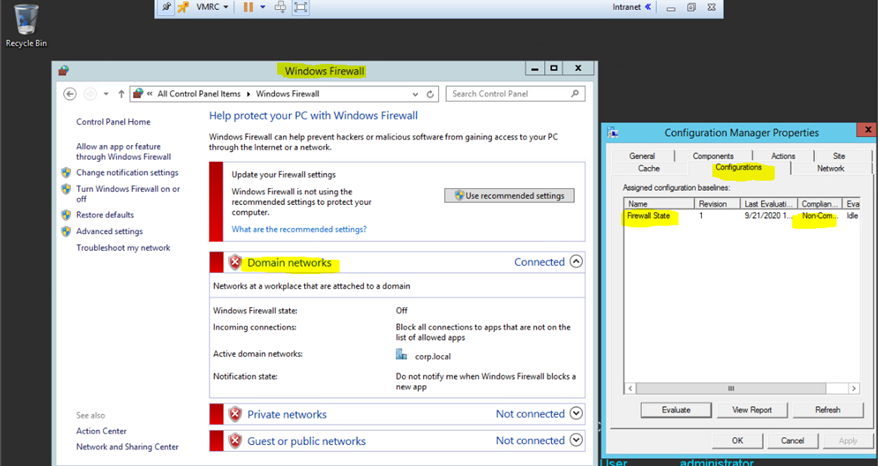Viewport: 878px width, 466px height.
Task: Refresh the Windows Firewall page
Action: (430, 94)
